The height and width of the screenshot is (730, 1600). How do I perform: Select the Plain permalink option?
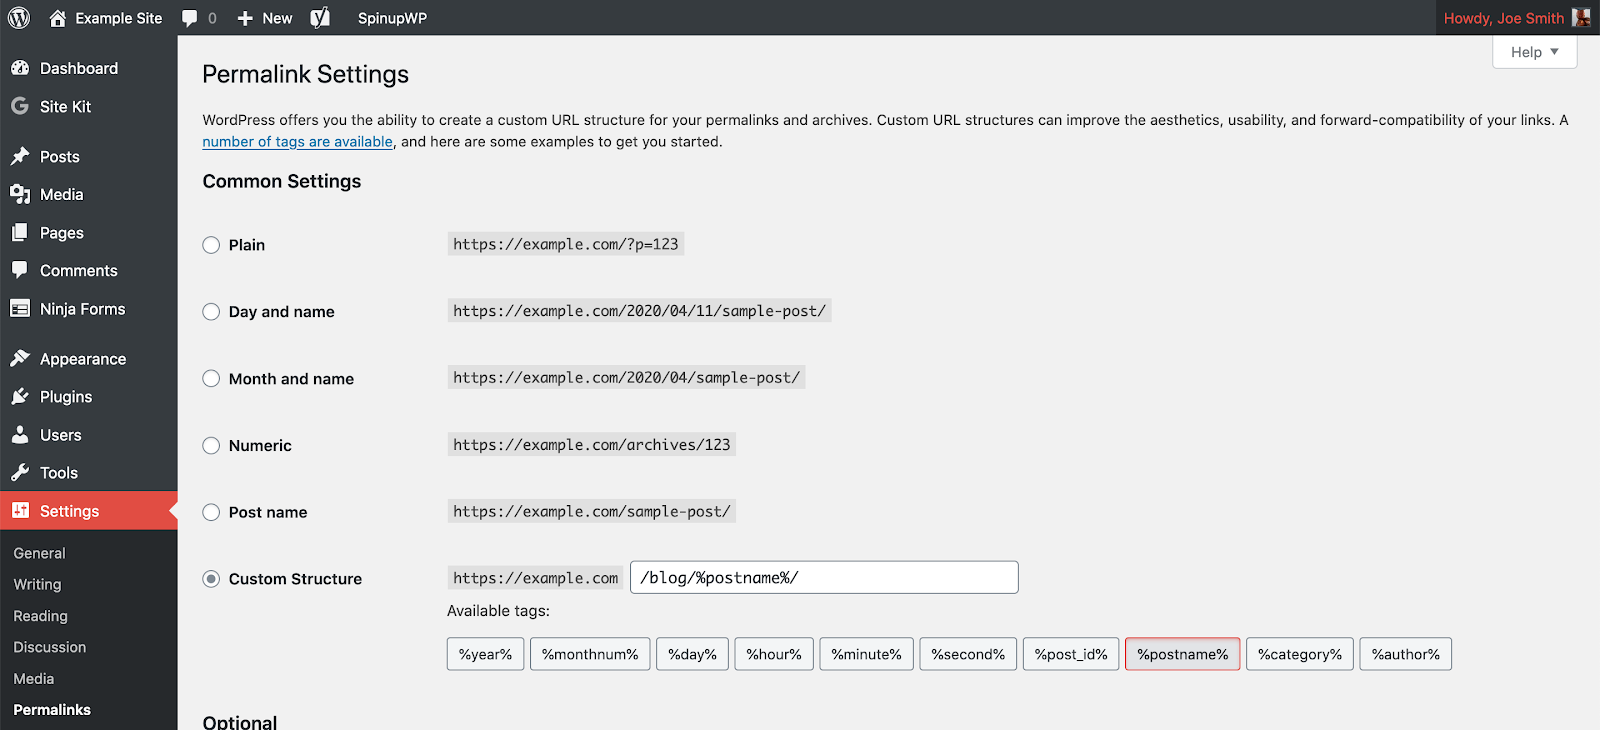(x=211, y=245)
